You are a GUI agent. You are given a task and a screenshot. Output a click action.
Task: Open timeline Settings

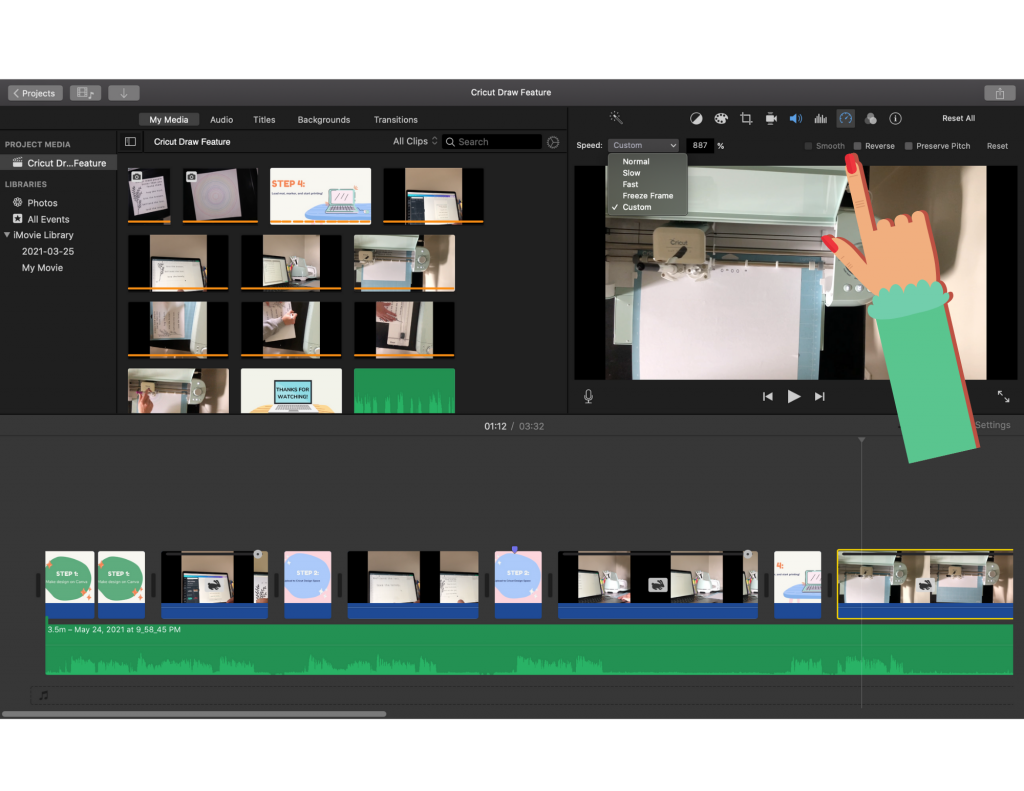[992, 425]
